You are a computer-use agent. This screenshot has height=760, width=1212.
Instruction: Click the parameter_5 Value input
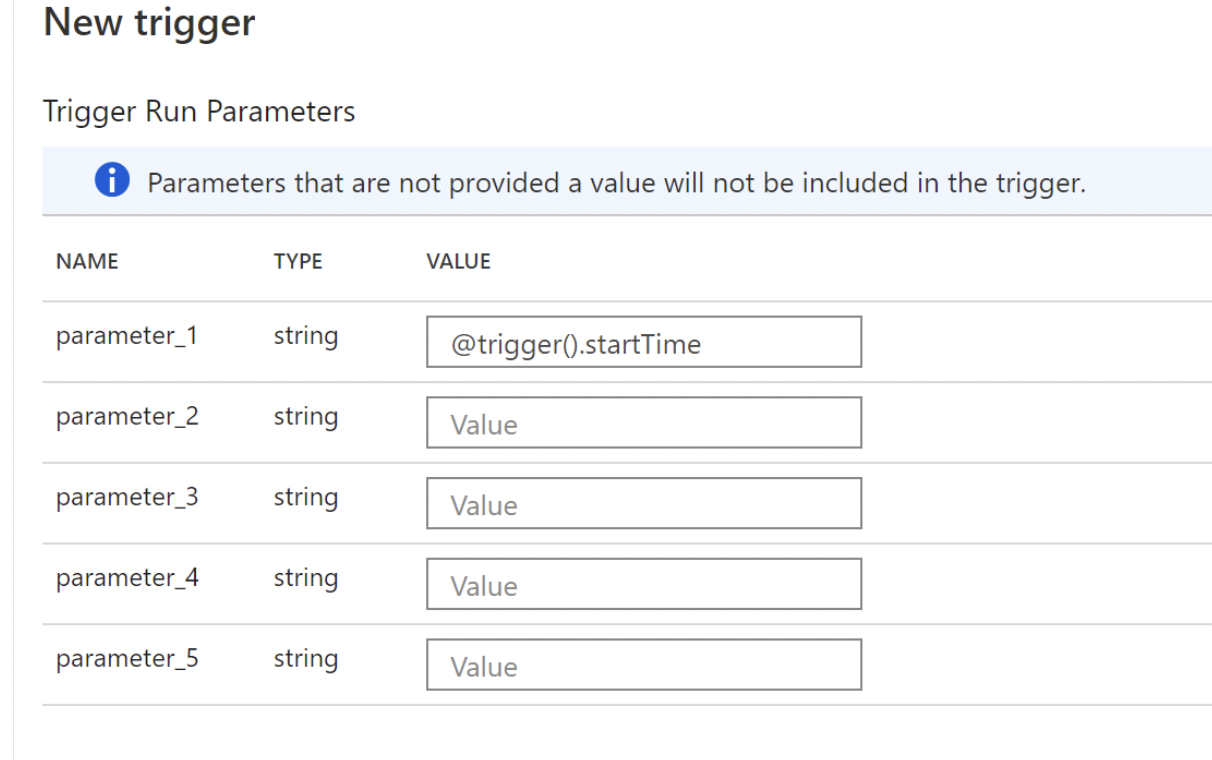click(x=644, y=665)
